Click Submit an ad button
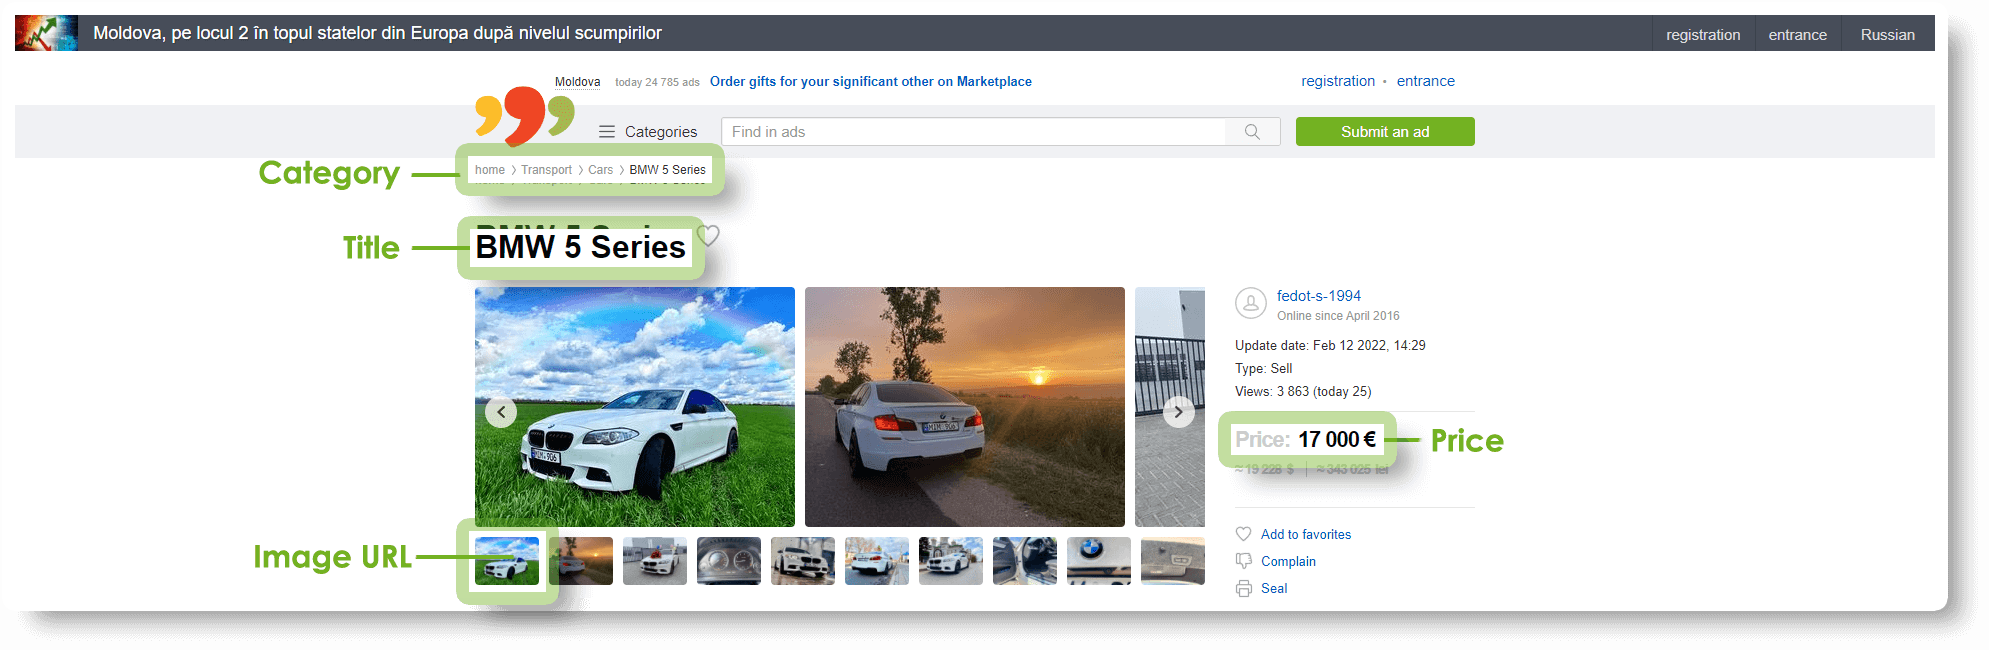1989x650 pixels. point(1385,132)
